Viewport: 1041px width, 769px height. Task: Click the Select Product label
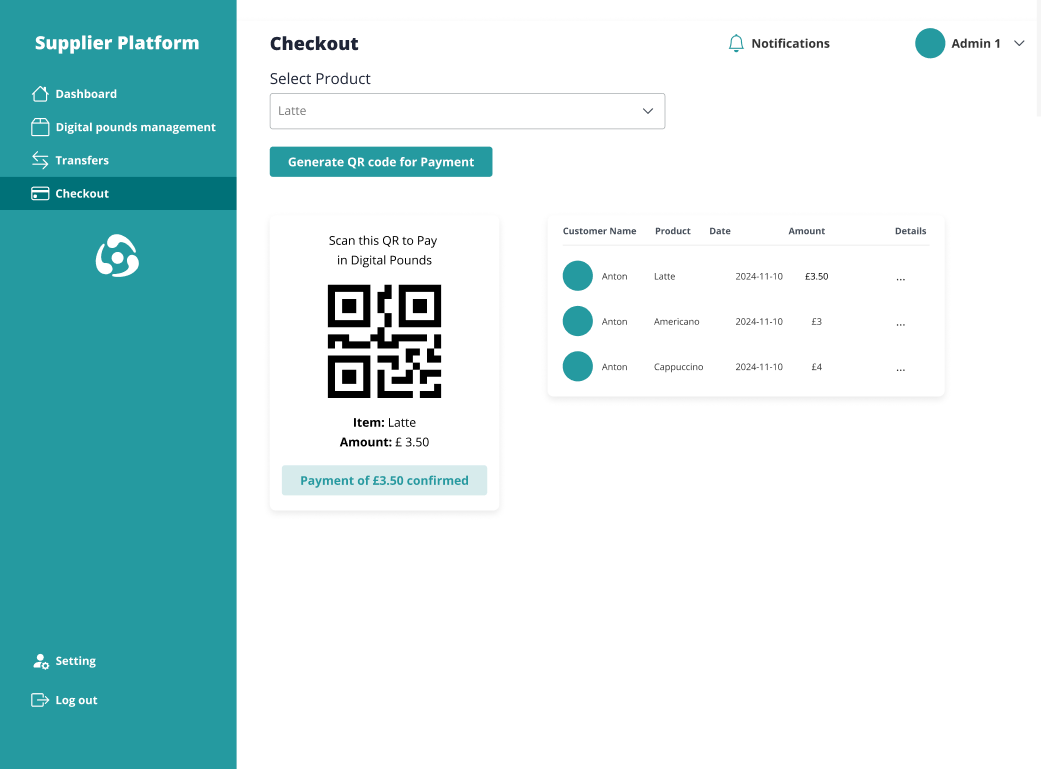pos(320,78)
